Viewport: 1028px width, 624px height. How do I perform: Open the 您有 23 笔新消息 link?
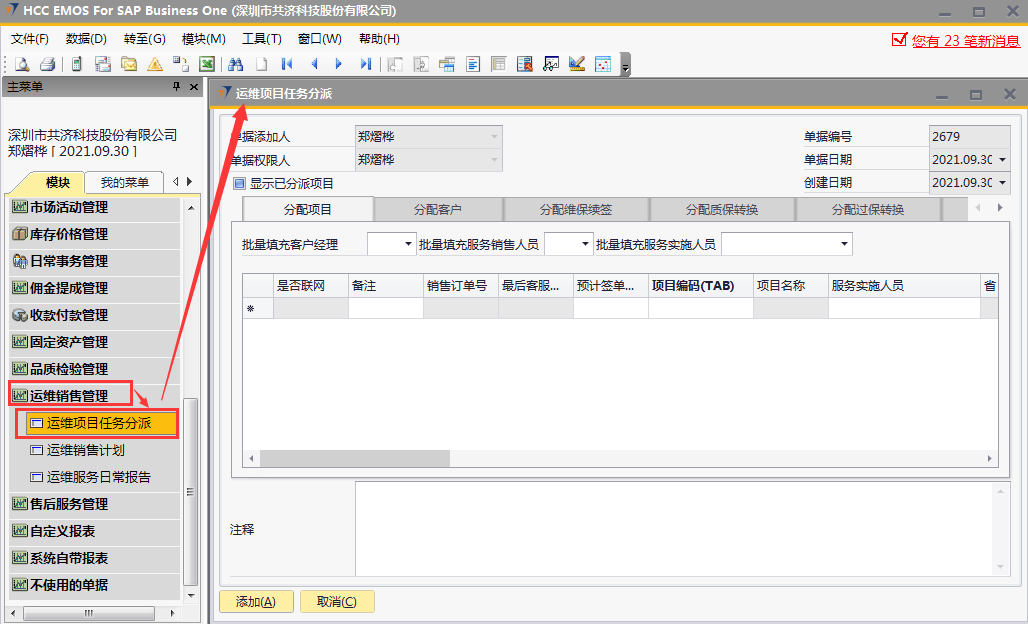[x=965, y=41]
